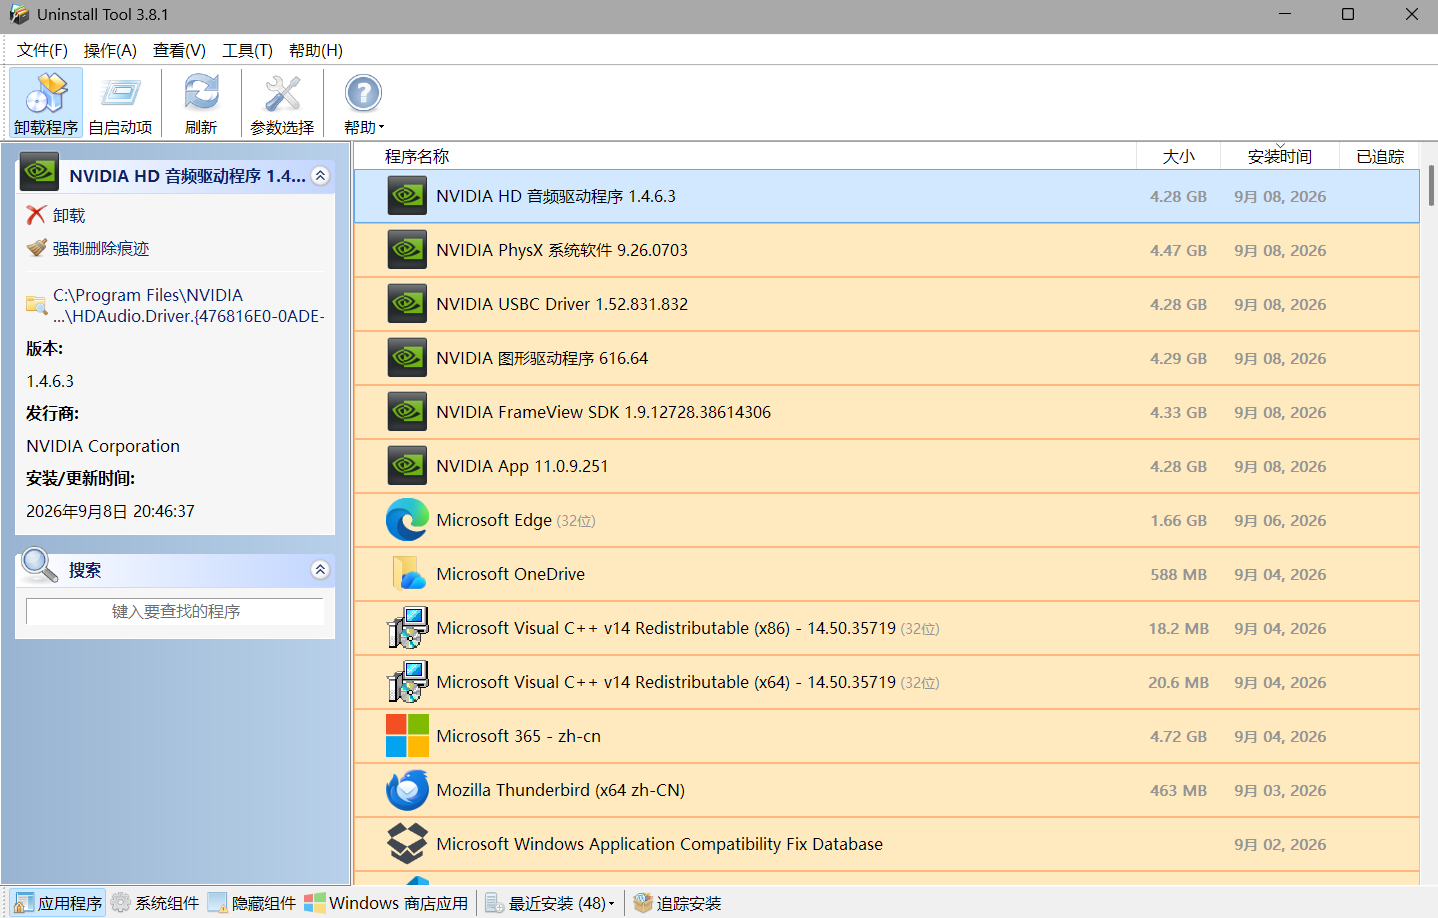Image resolution: width=1438 pixels, height=918 pixels.
Task: Click the NVIDIA icon in details panel header
Action: coord(40,172)
